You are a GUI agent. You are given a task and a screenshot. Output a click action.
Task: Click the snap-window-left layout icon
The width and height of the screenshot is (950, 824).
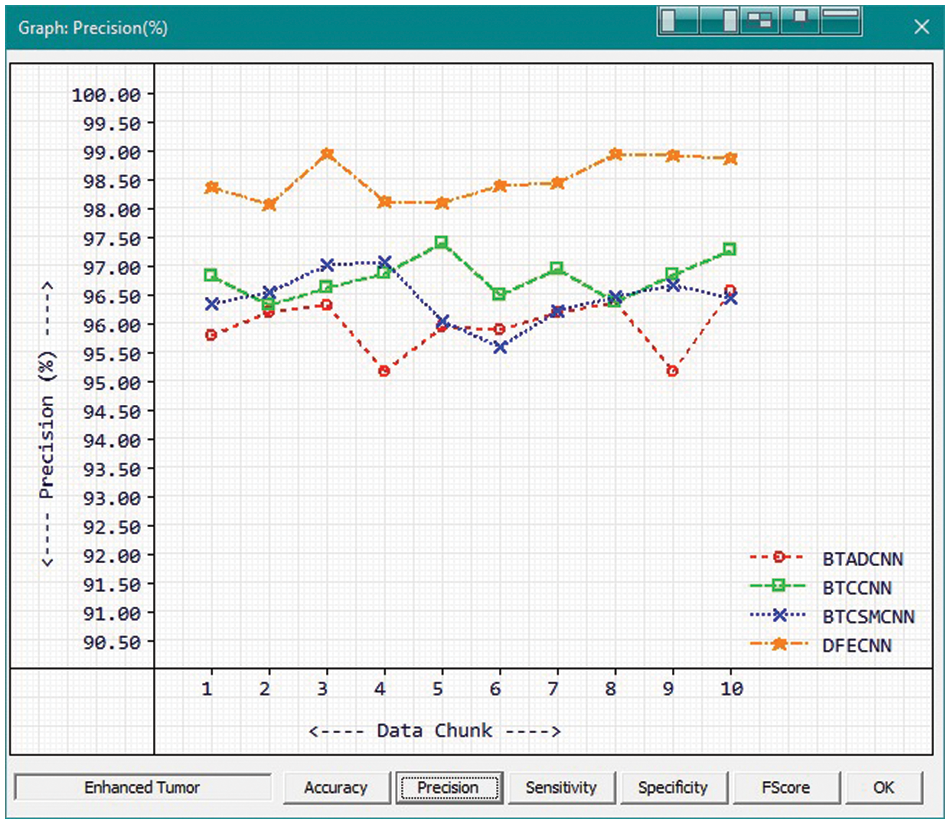point(678,21)
